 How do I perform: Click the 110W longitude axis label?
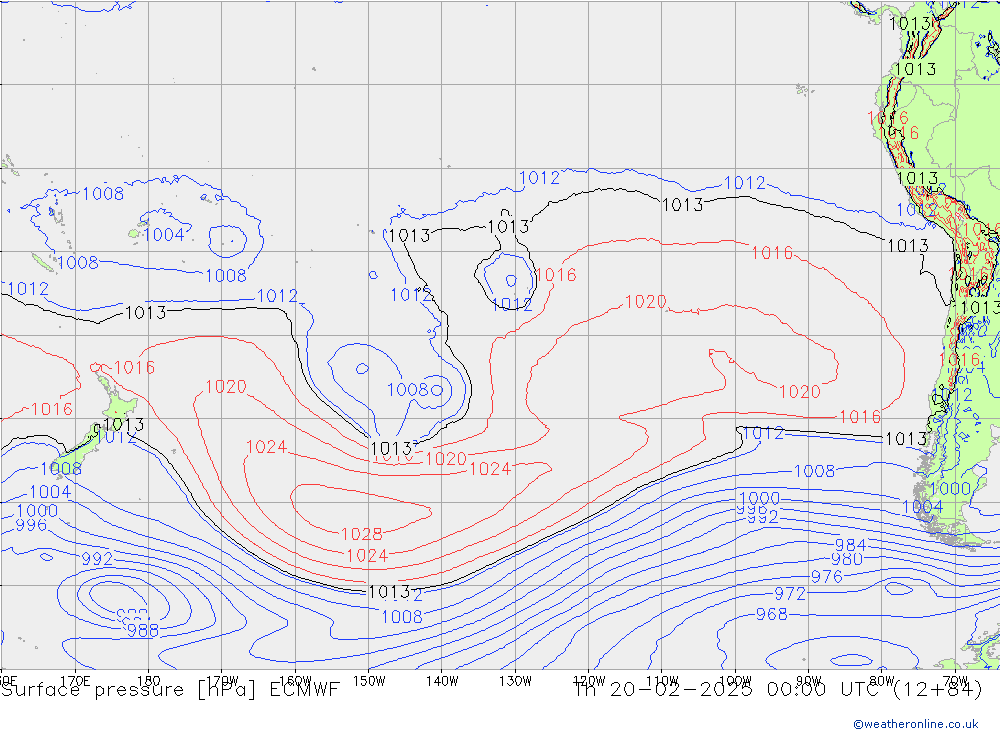[x=662, y=681]
